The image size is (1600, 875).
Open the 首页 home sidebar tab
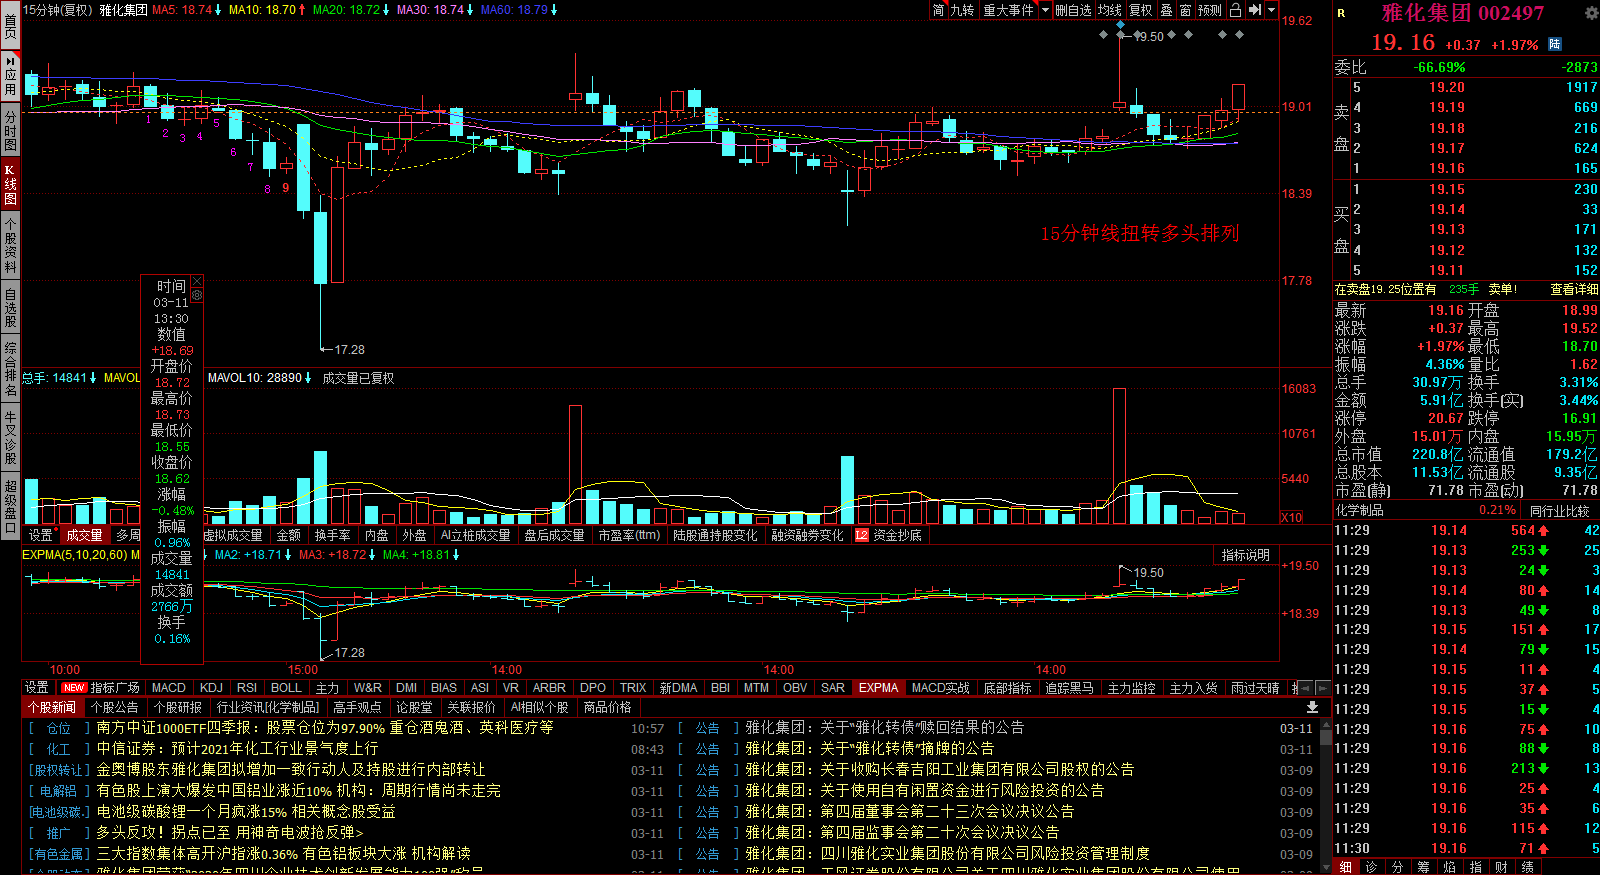click(10, 26)
